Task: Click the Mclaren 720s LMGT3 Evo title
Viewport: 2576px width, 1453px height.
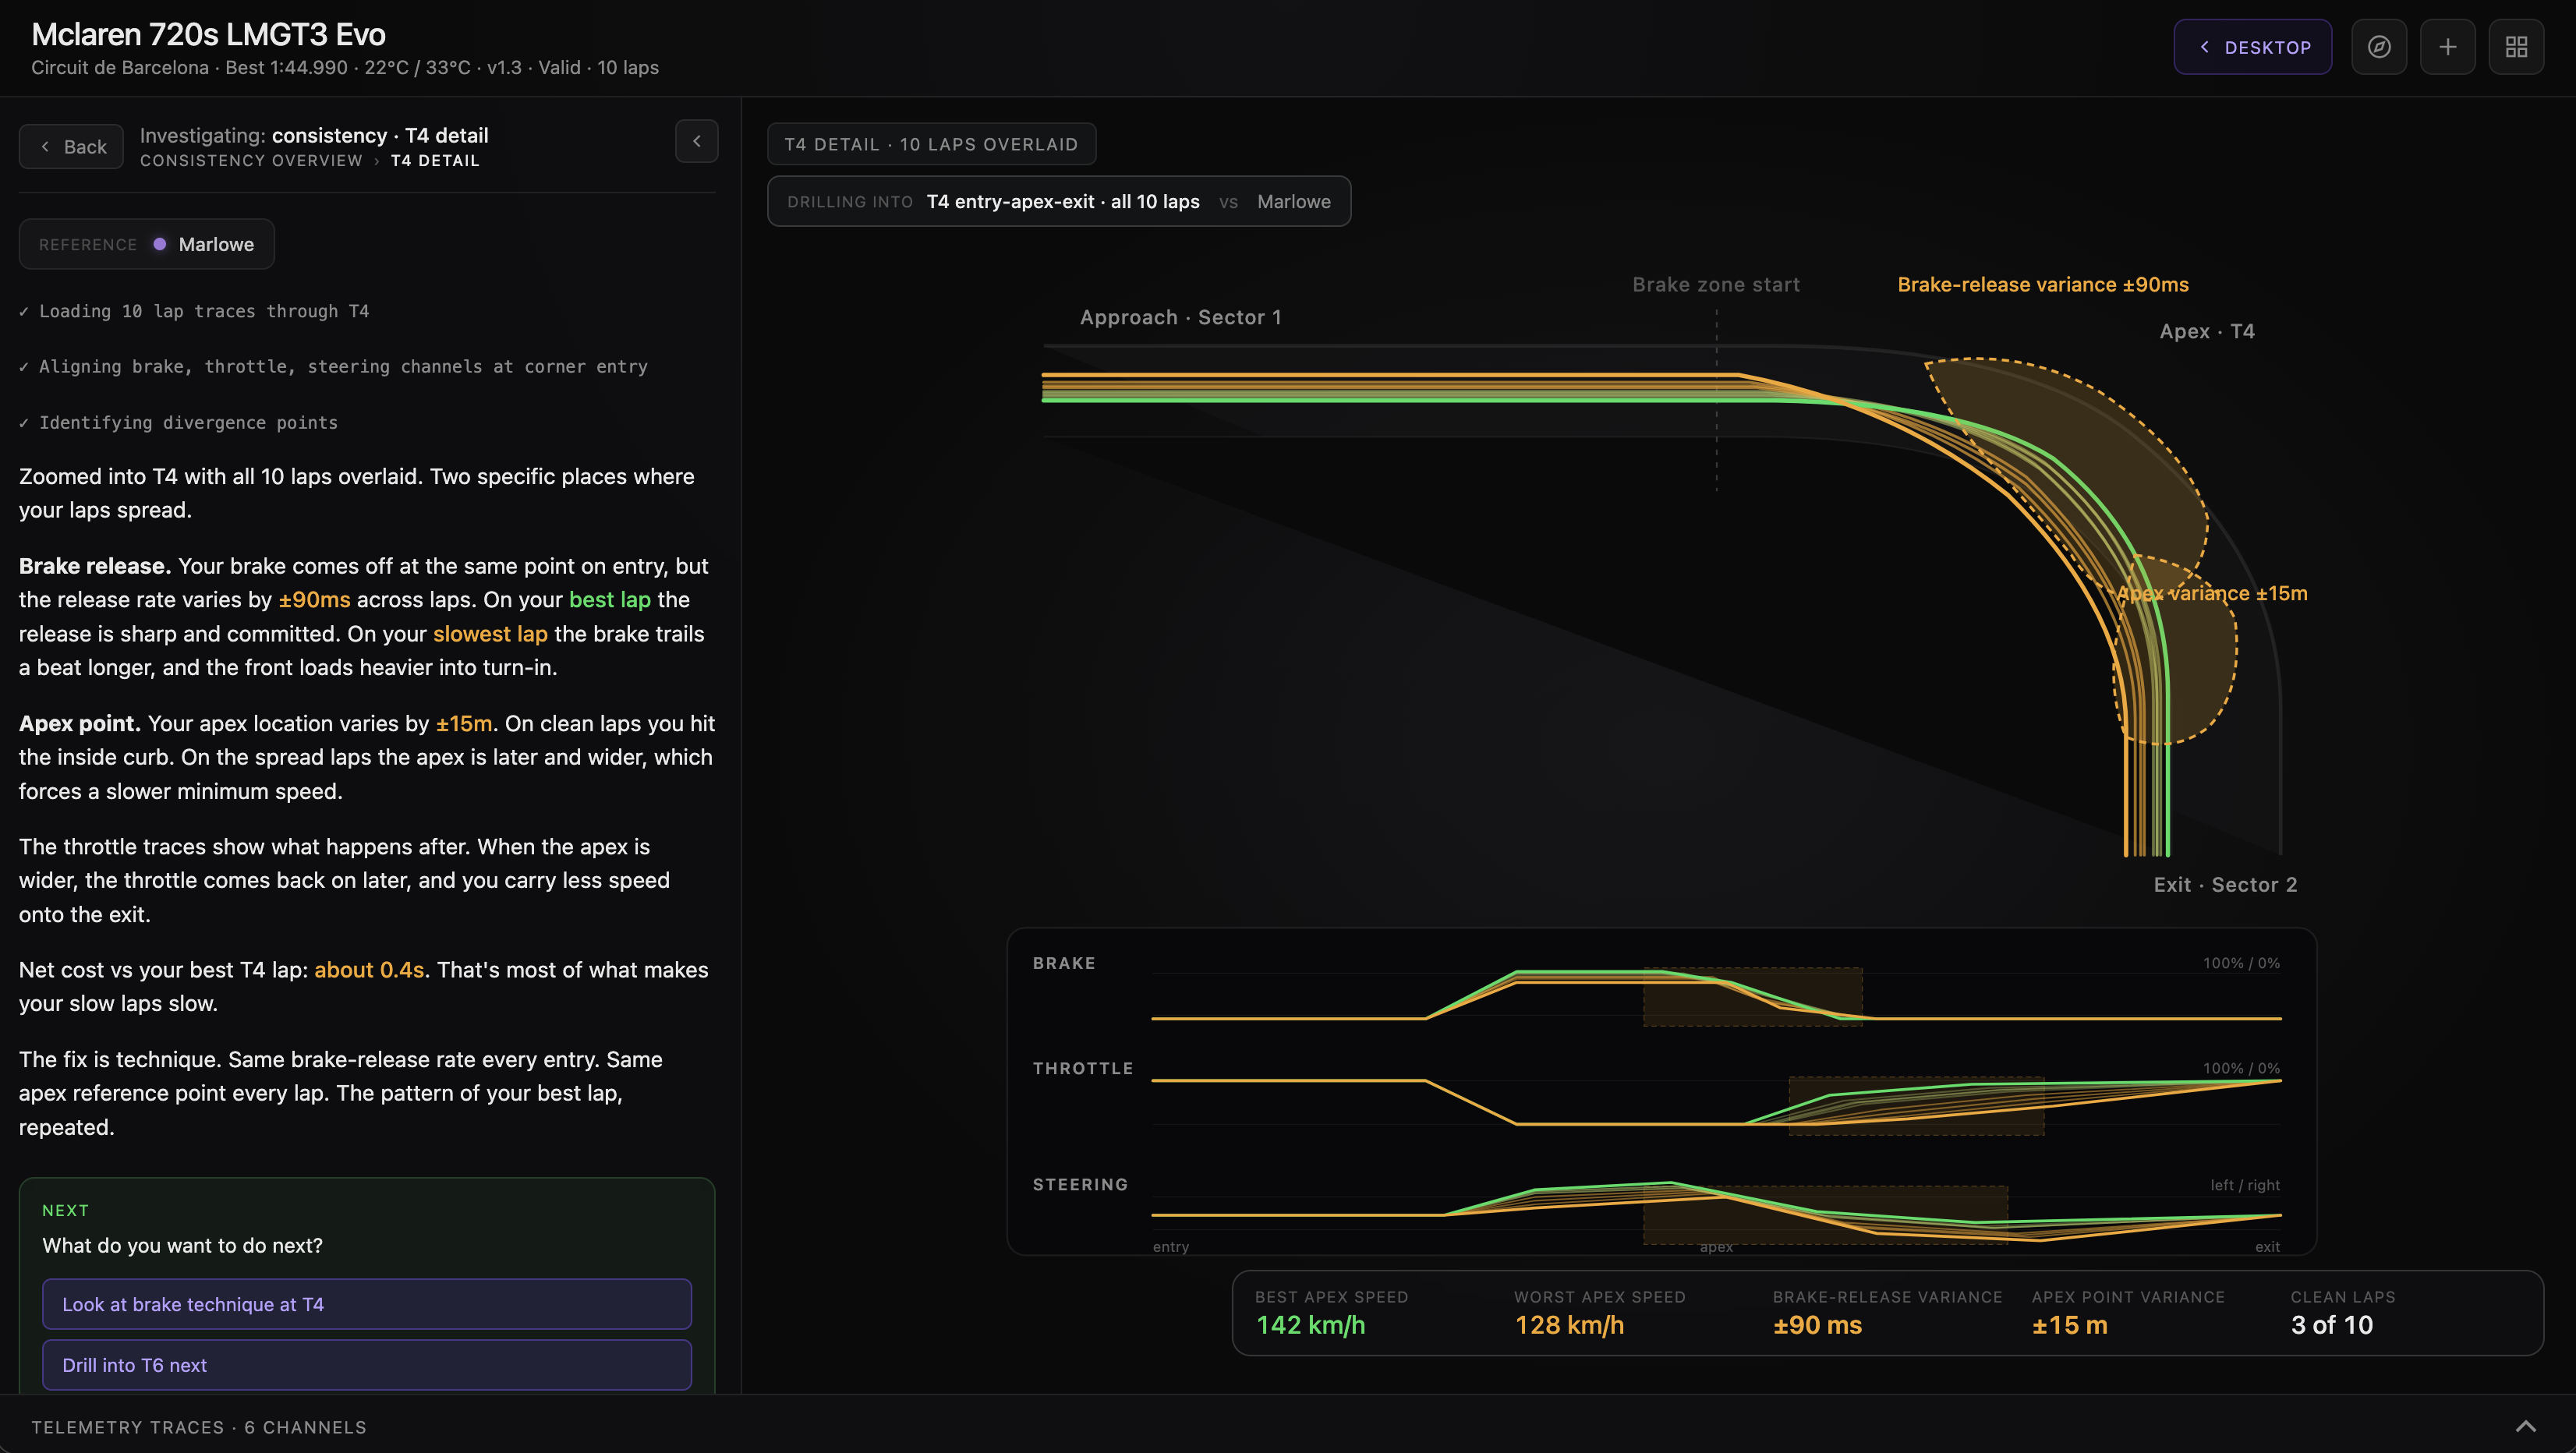Action: pyautogui.click(x=208, y=35)
